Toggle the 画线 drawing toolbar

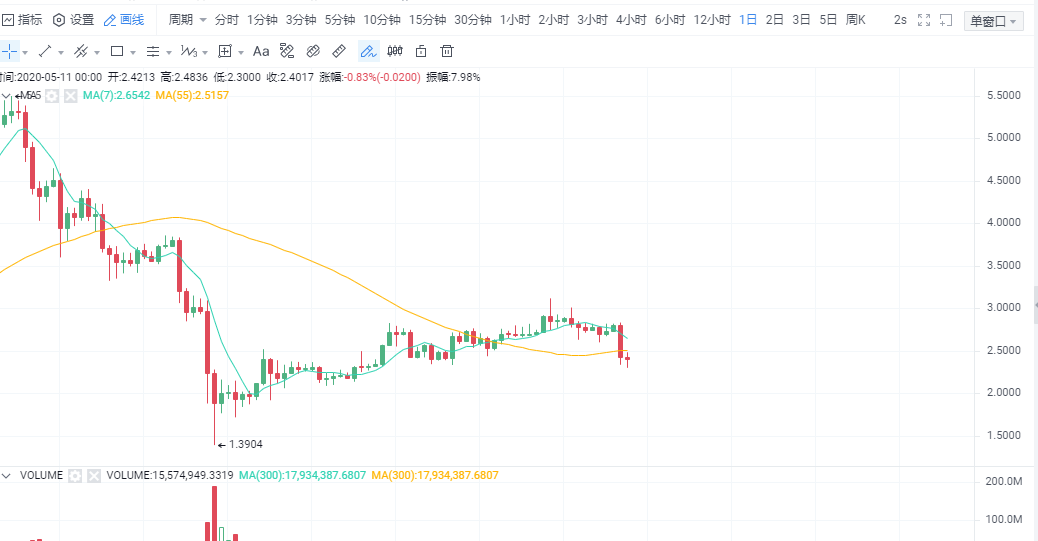[124, 20]
